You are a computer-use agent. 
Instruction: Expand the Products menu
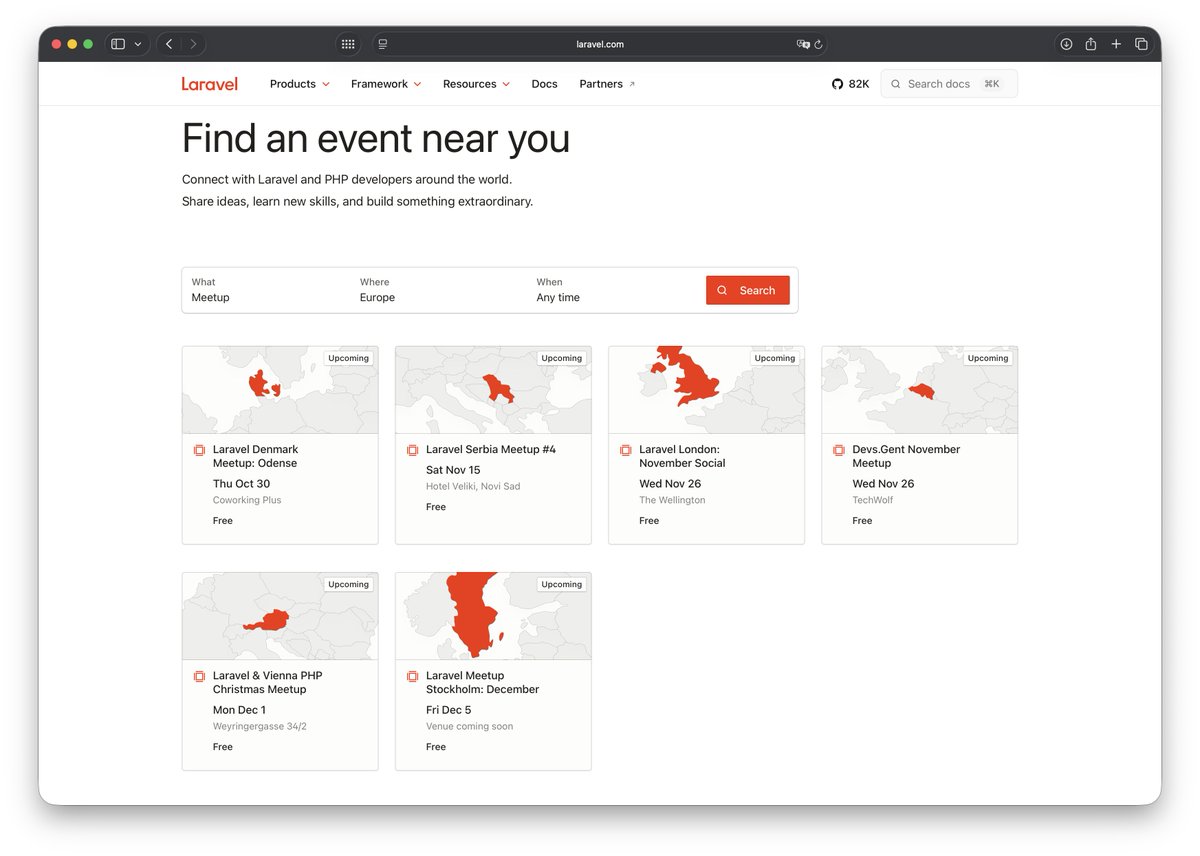300,84
